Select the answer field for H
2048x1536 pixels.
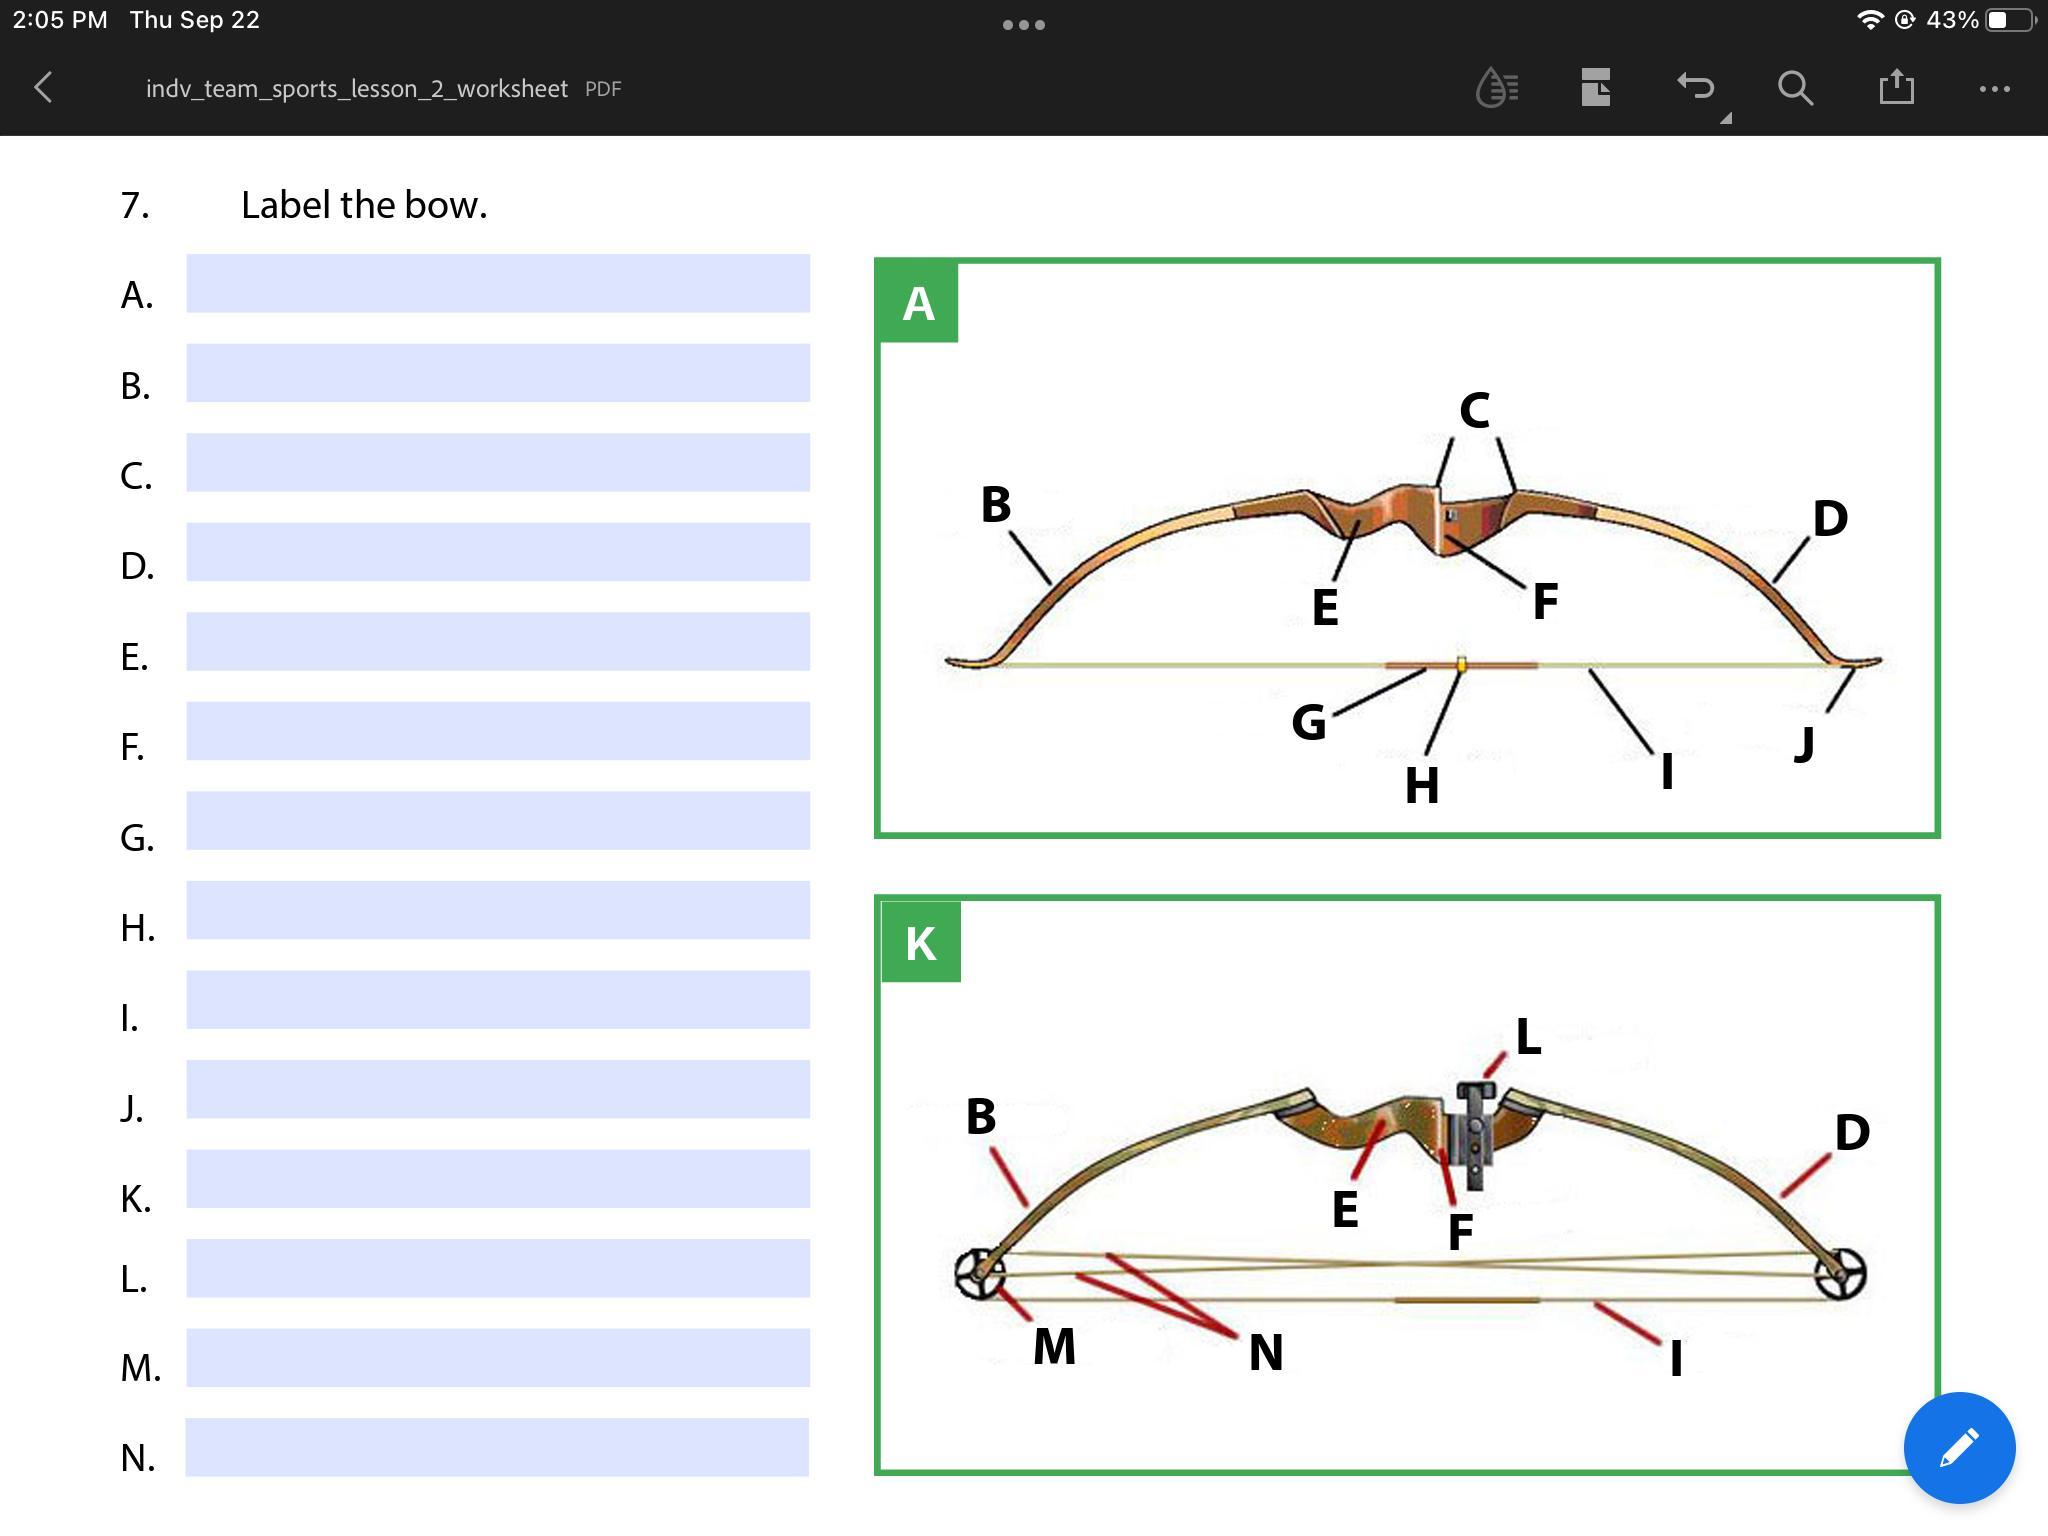(497, 910)
